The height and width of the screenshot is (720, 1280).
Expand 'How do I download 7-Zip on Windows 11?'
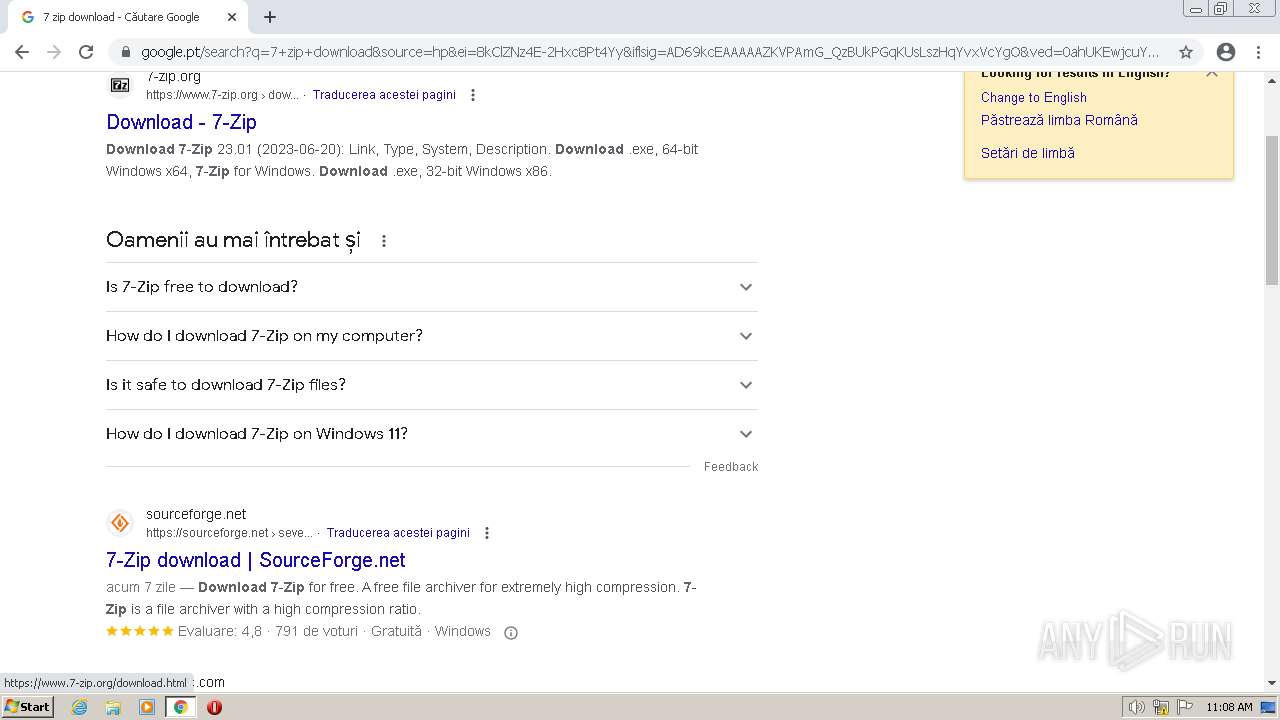point(431,434)
